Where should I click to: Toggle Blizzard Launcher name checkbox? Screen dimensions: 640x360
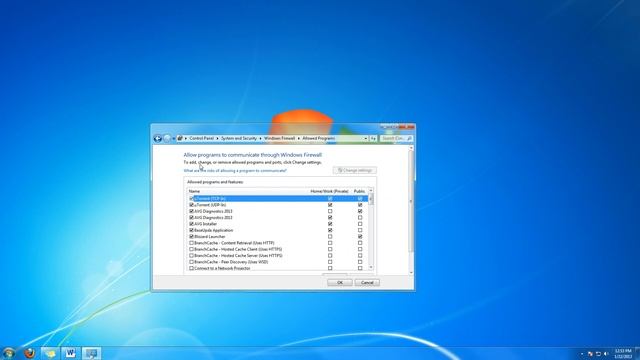point(191,237)
